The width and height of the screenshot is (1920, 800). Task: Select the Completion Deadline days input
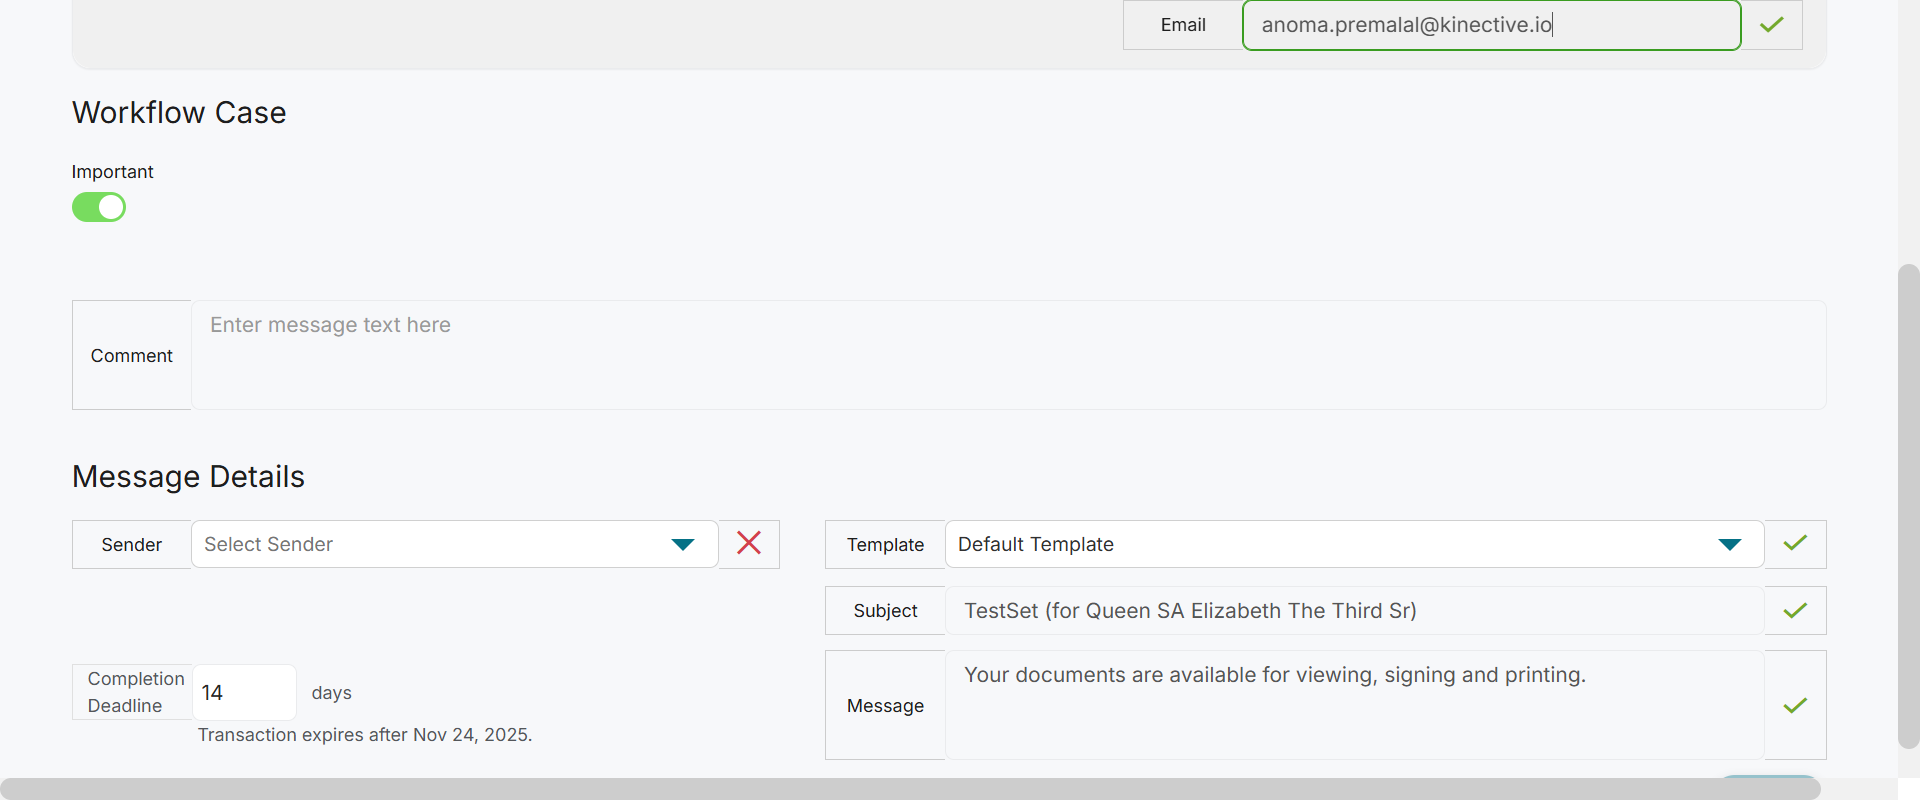tap(244, 692)
